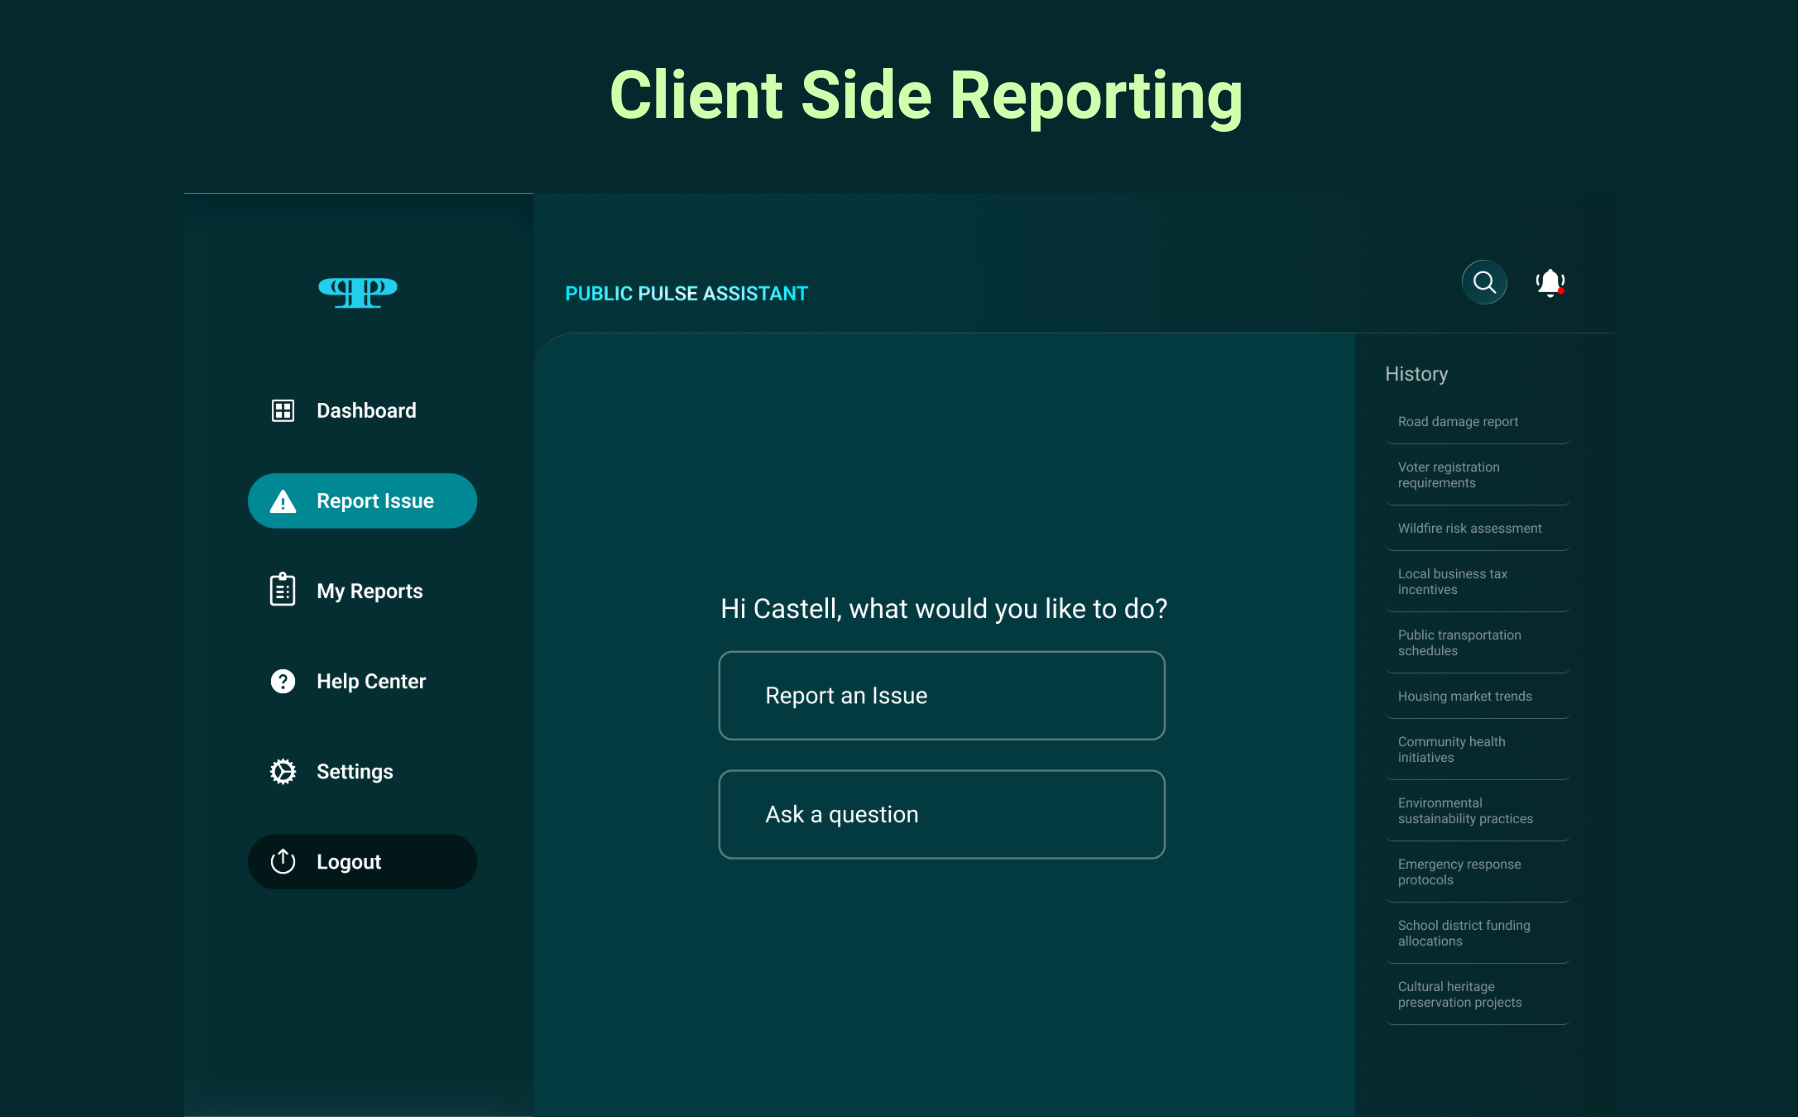Select Voter registration requirements history item

(x=1448, y=475)
